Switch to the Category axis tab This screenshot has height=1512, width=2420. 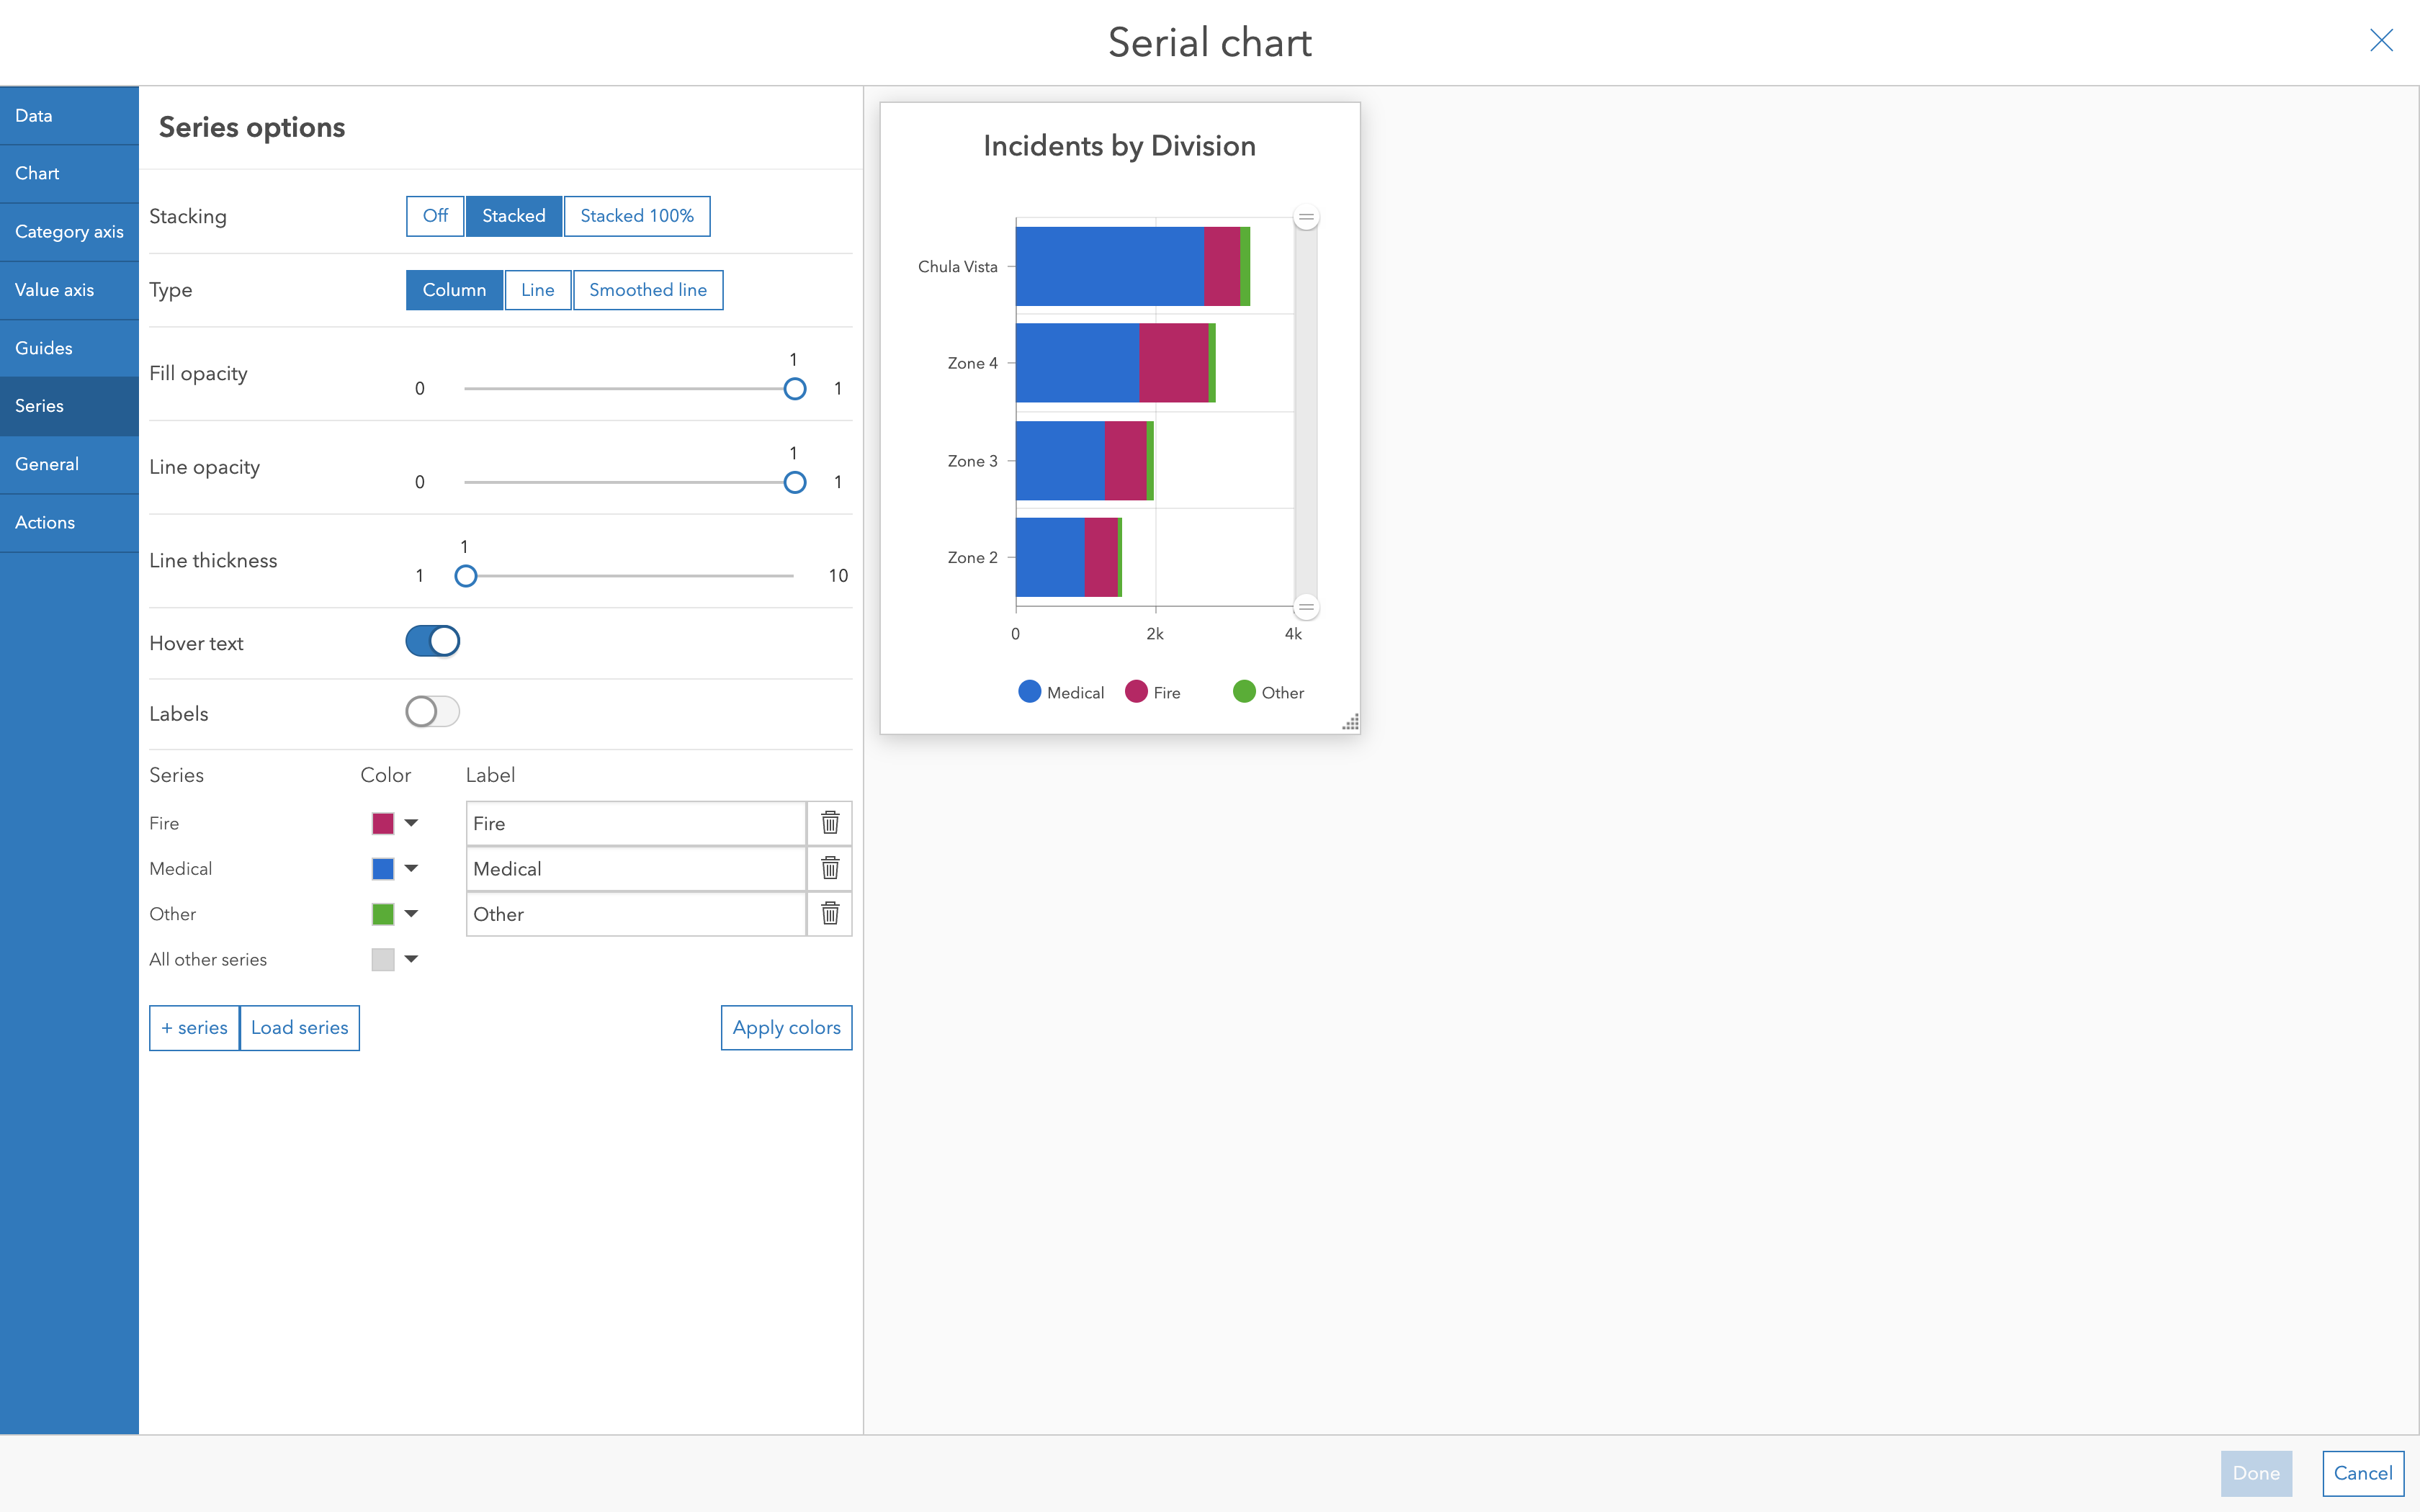click(69, 232)
